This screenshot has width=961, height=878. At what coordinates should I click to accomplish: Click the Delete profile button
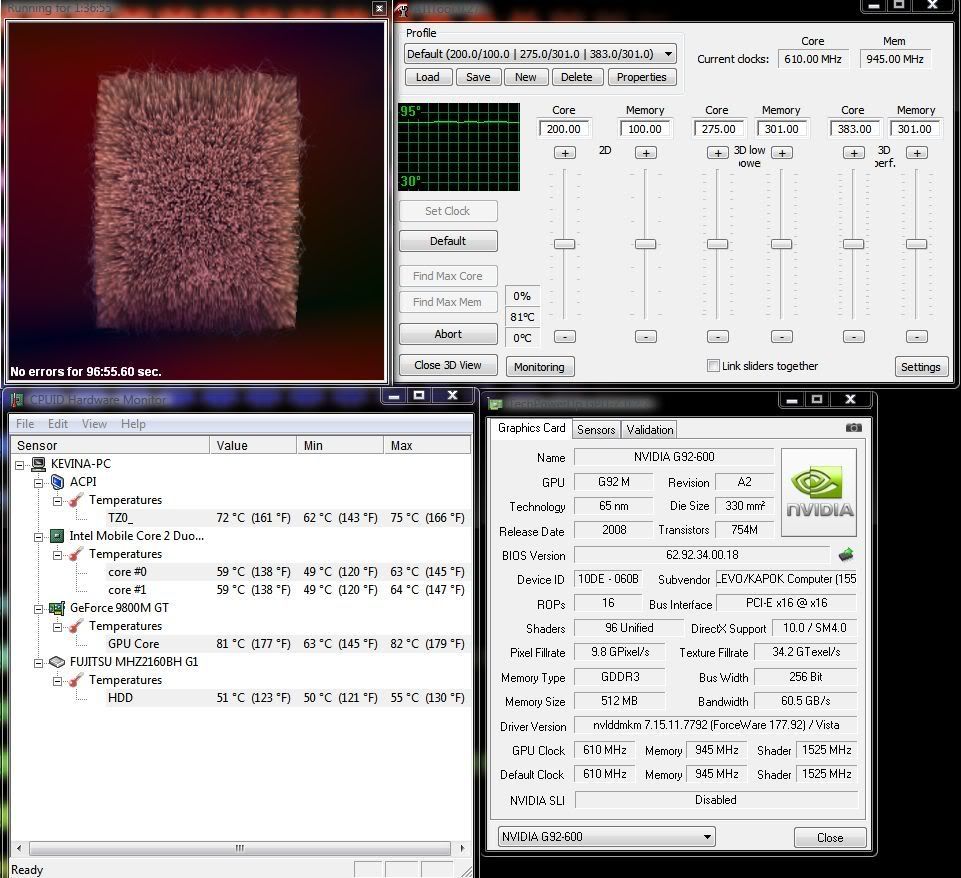point(577,77)
